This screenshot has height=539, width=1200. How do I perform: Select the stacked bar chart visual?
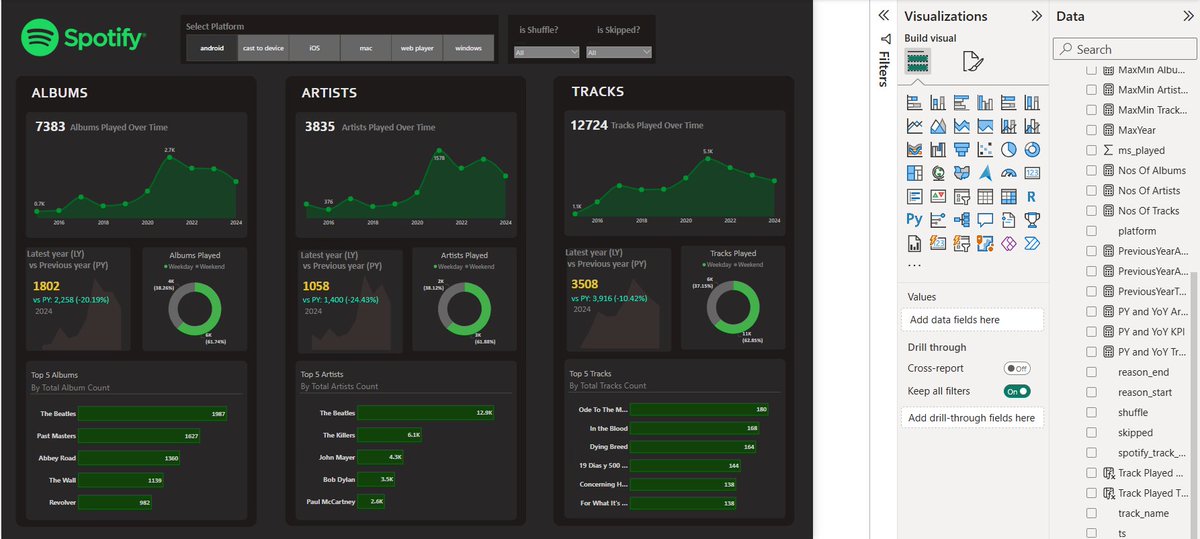915,102
